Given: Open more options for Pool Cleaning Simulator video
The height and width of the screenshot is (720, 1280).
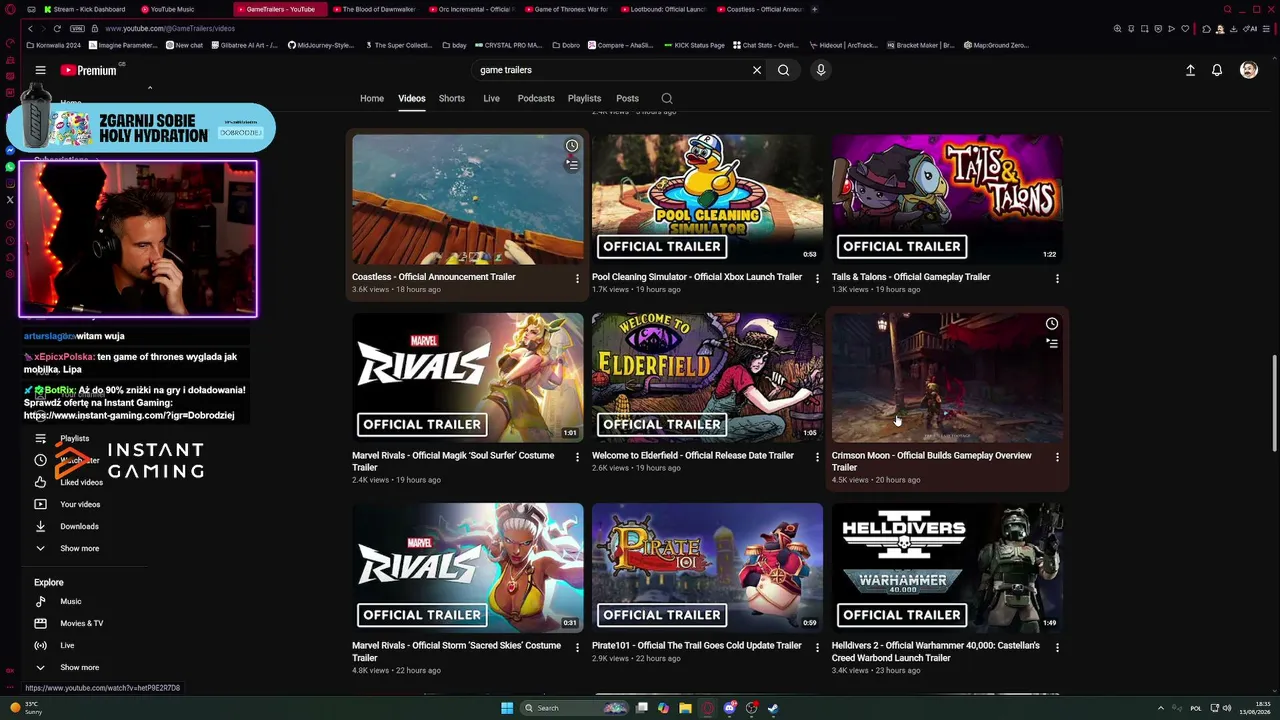Looking at the screenshot, I should pyautogui.click(x=817, y=278).
